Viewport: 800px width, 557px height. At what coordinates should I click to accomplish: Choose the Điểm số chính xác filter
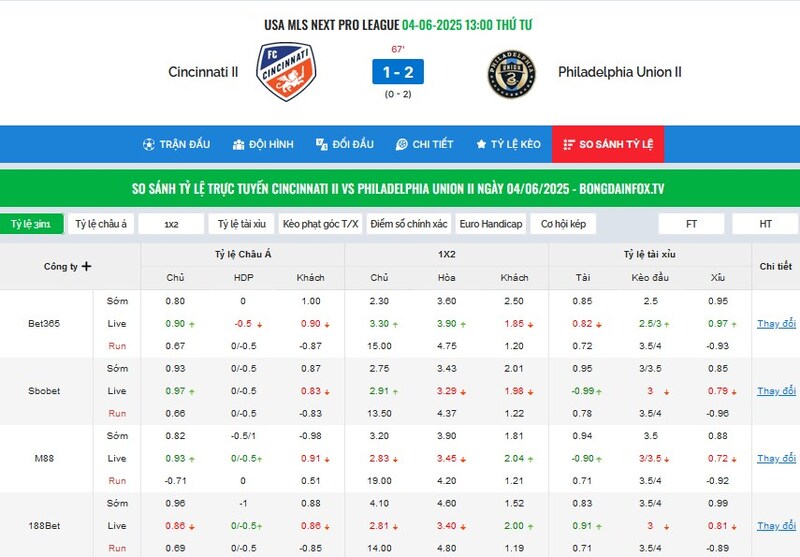pyautogui.click(x=409, y=224)
